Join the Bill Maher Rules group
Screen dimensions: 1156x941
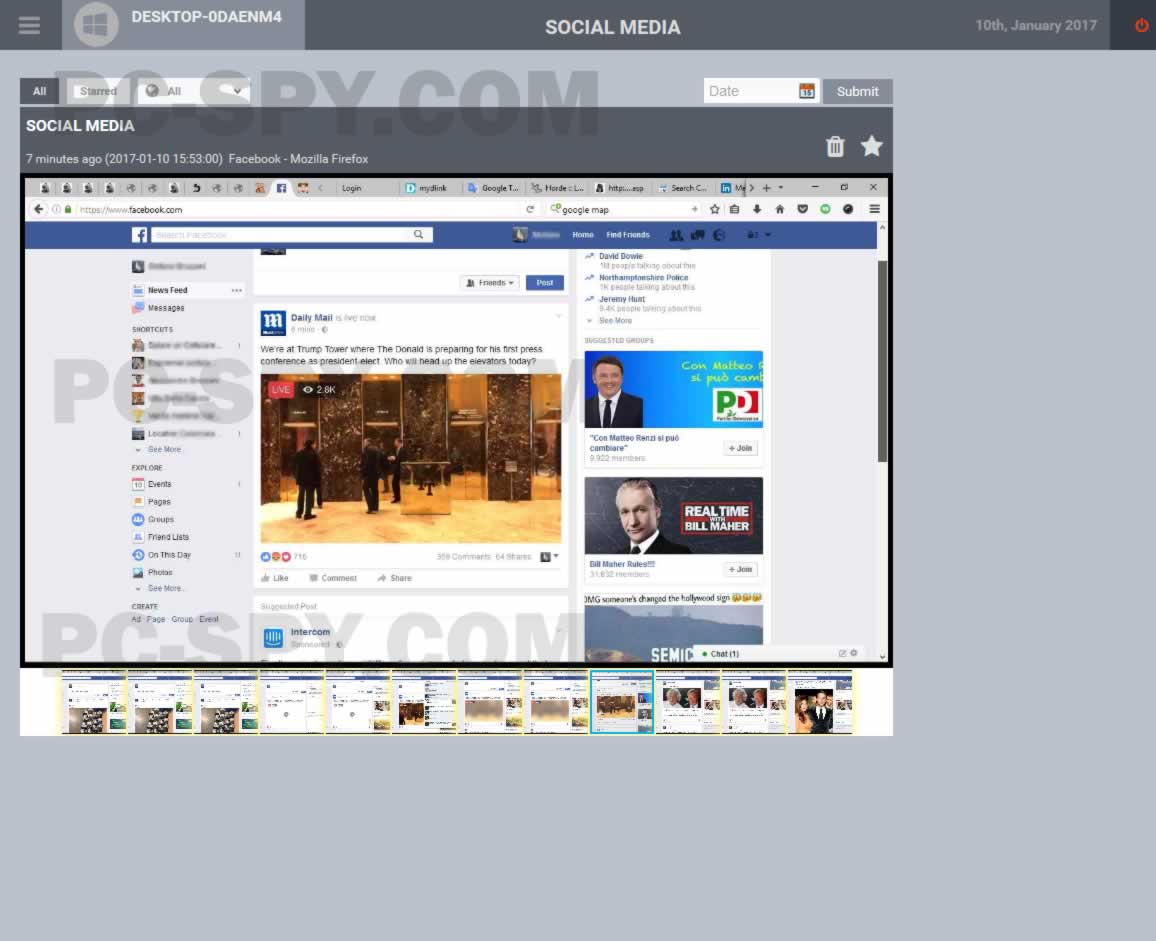tap(740, 569)
